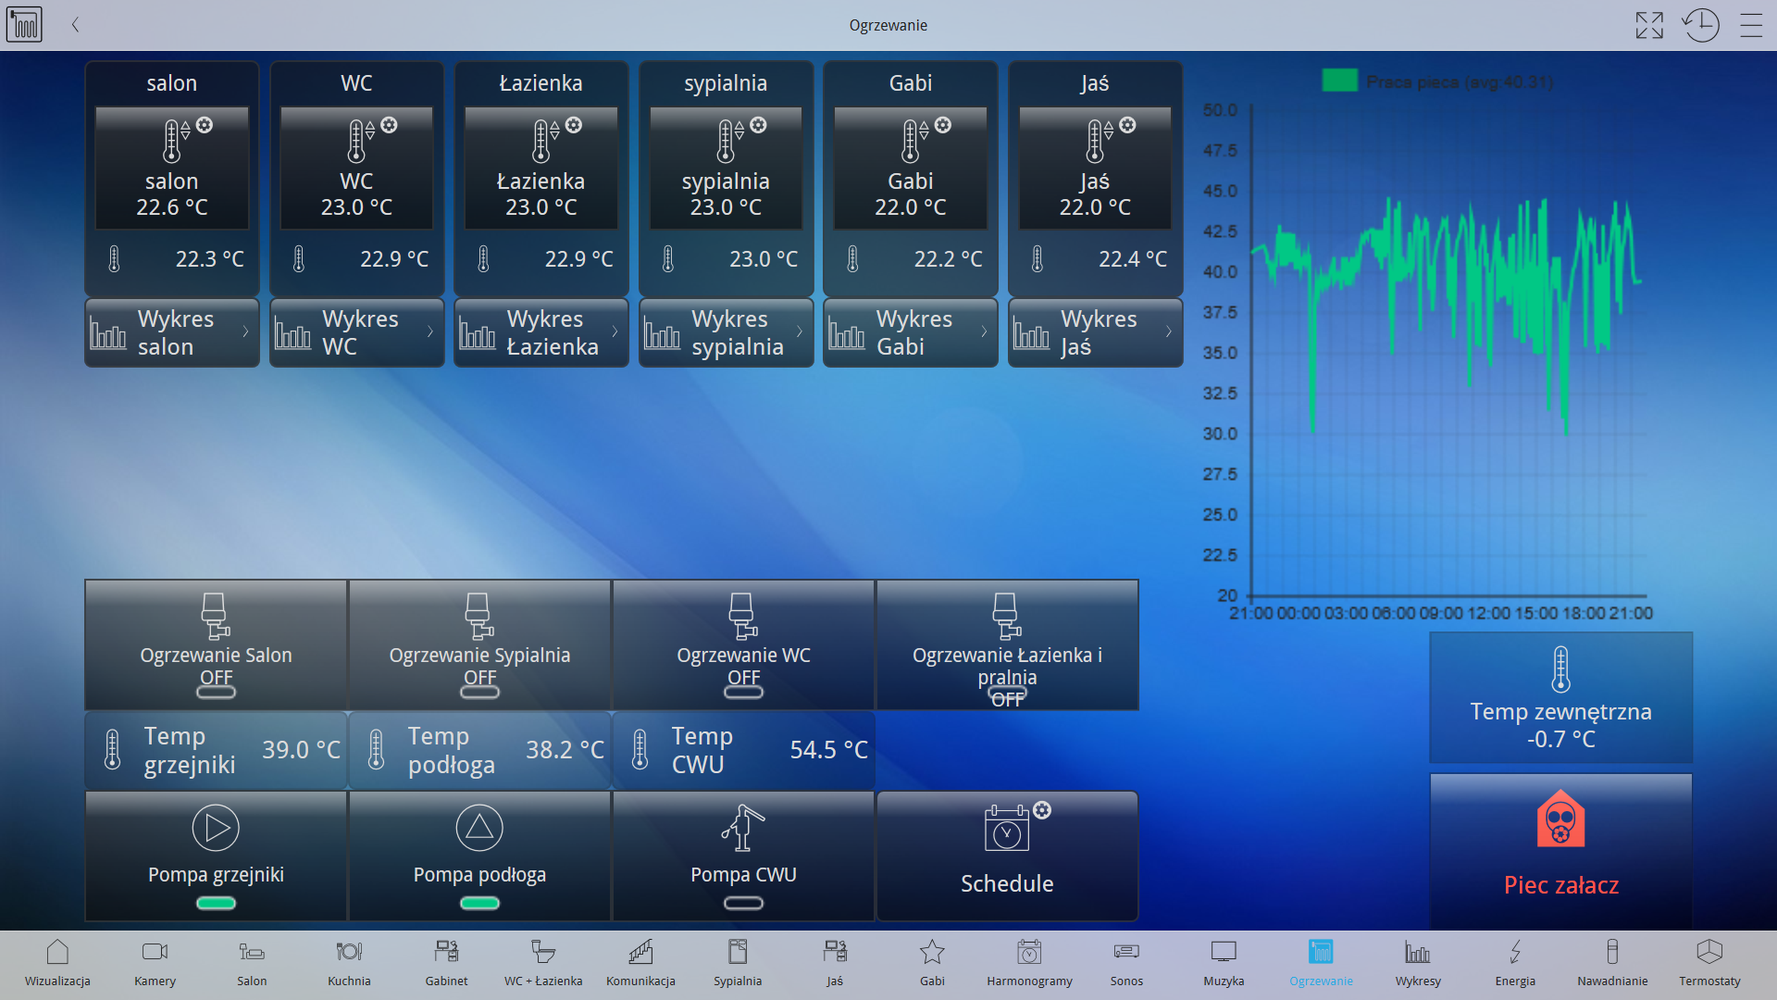Click the Piec załacz furnace icon
The height and width of the screenshot is (1000, 1777).
coord(1560,822)
